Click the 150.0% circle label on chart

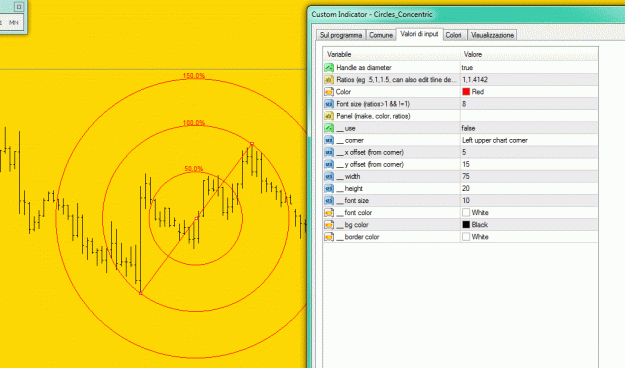pos(194,76)
